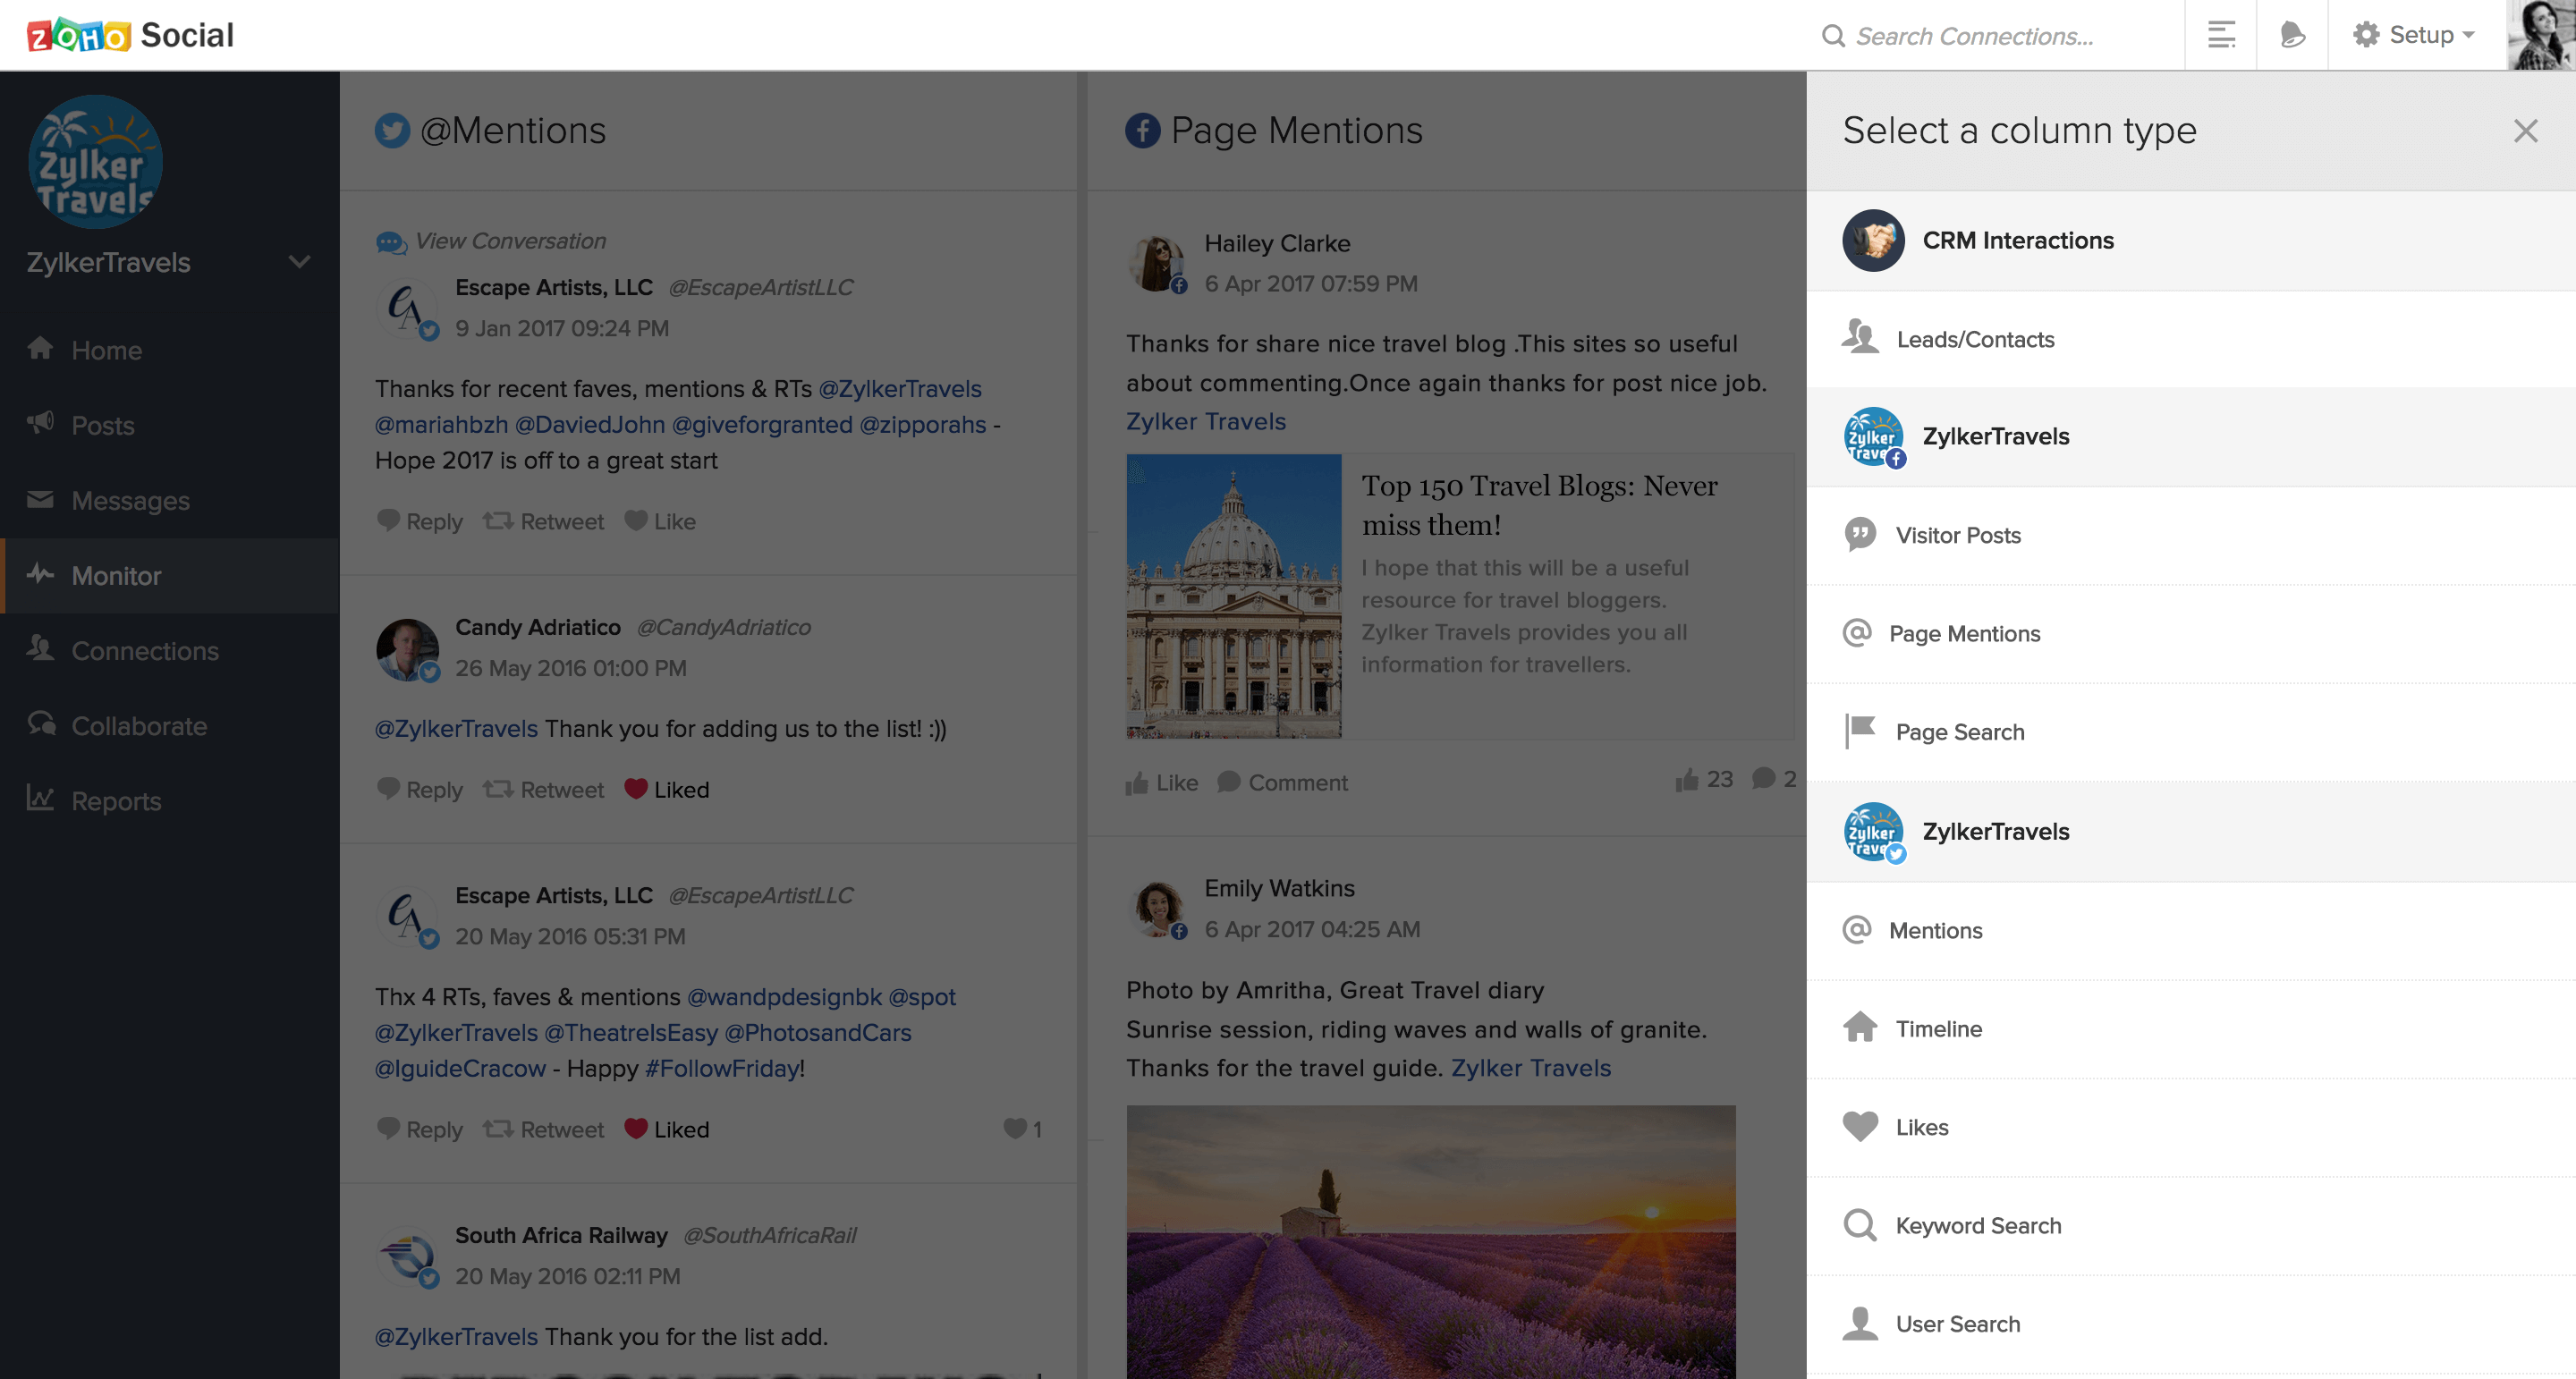Open the St. Peter's Basilica blog thumbnail
This screenshot has width=2576, height=1379.
[1234, 596]
